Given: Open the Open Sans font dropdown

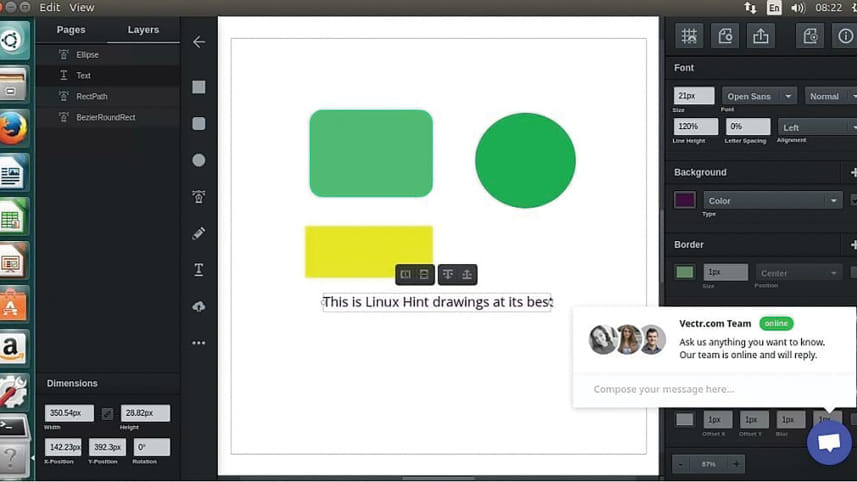Looking at the screenshot, I should [x=758, y=97].
